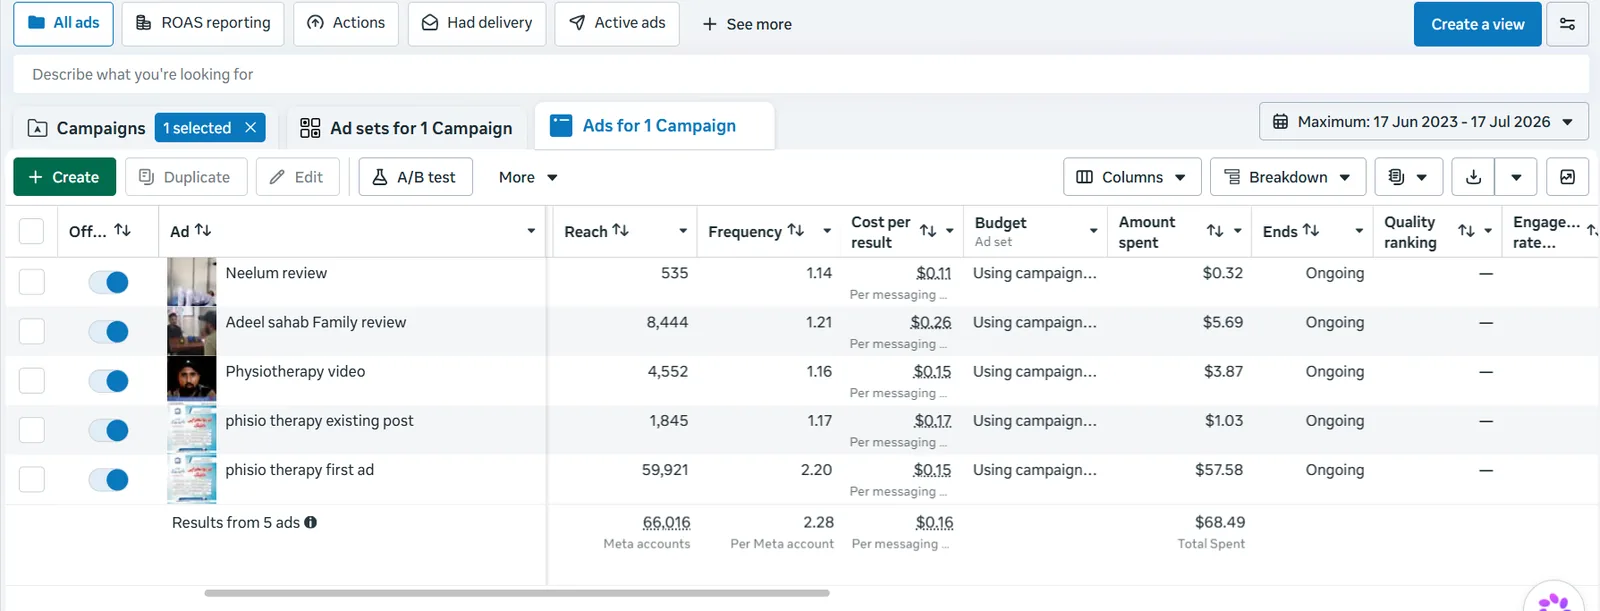Open the Neelum review ad thumbnail
Screen dimensions: 1600x611
click(x=191, y=282)
